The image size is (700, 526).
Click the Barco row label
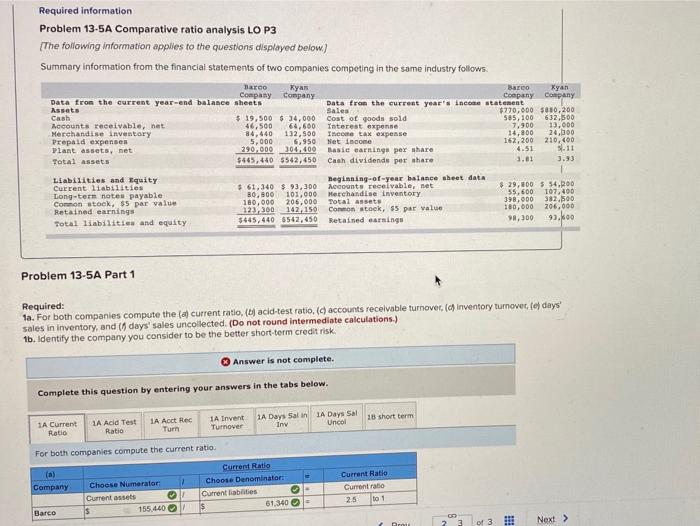coord(45,513)
